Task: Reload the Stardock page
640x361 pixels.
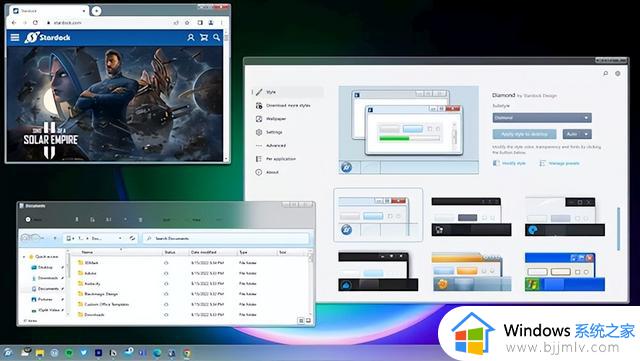Action: (x=36, y=23)
